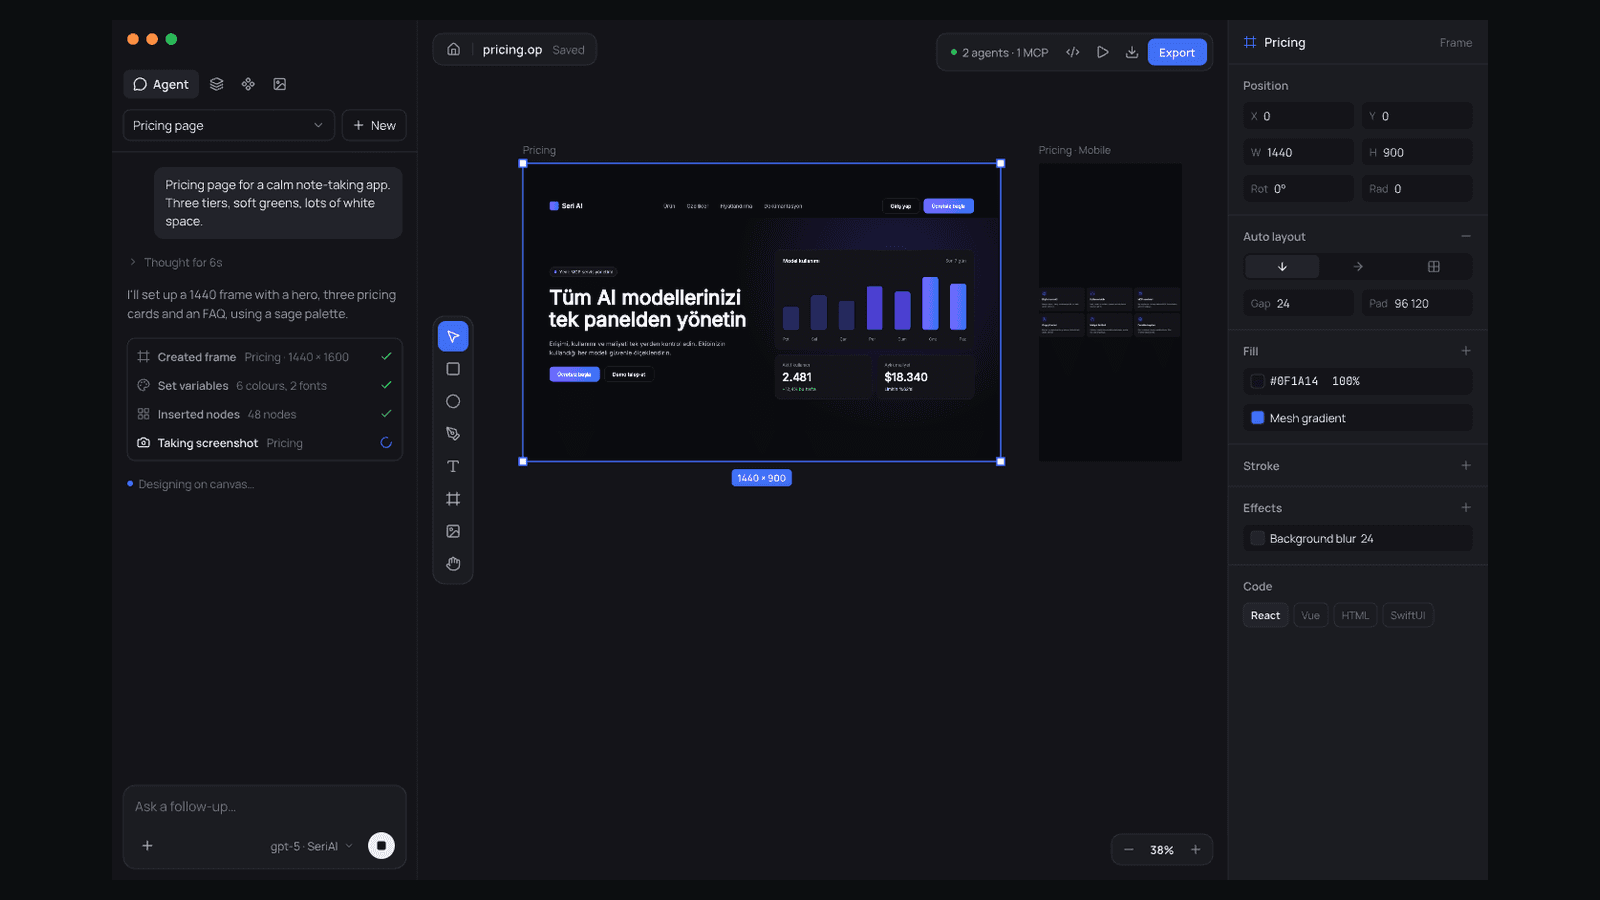
Task: Toggle the Background blur effect checkbox
Action: point(1257,539)
